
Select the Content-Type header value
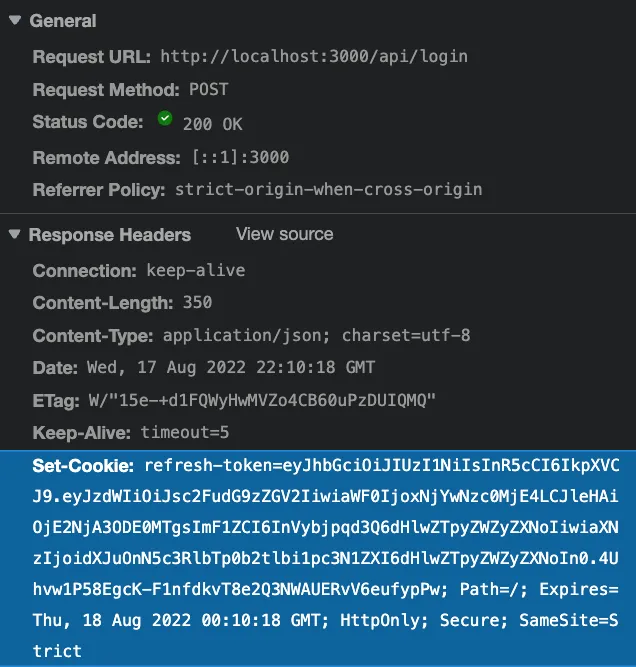(x=317, y=336)
